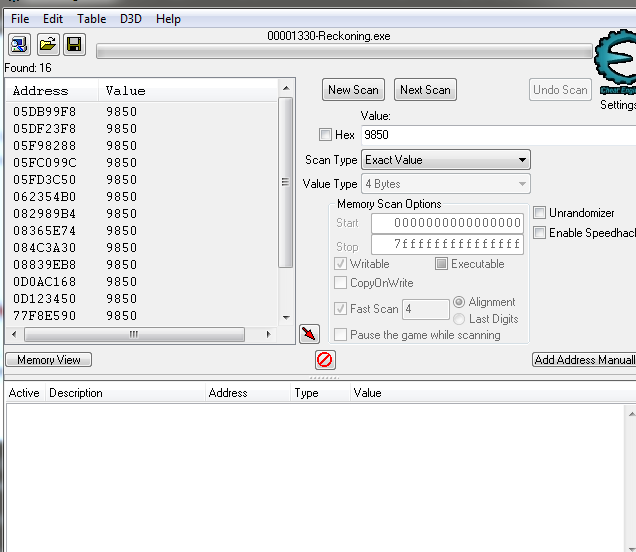Select result address 05F98288
Screen dimensions: 636x552
tap(45, 146)
